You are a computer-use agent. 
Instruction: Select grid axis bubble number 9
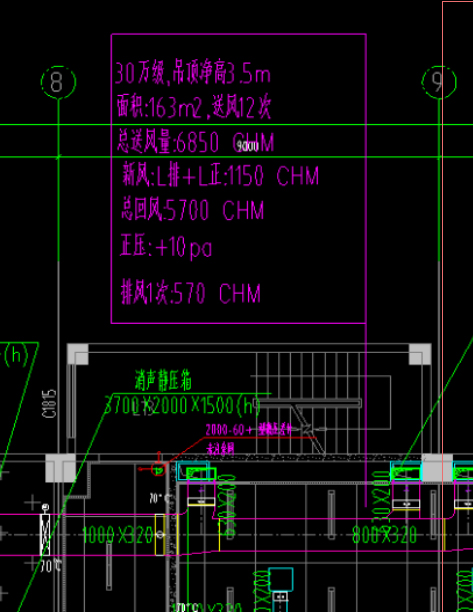439,82
